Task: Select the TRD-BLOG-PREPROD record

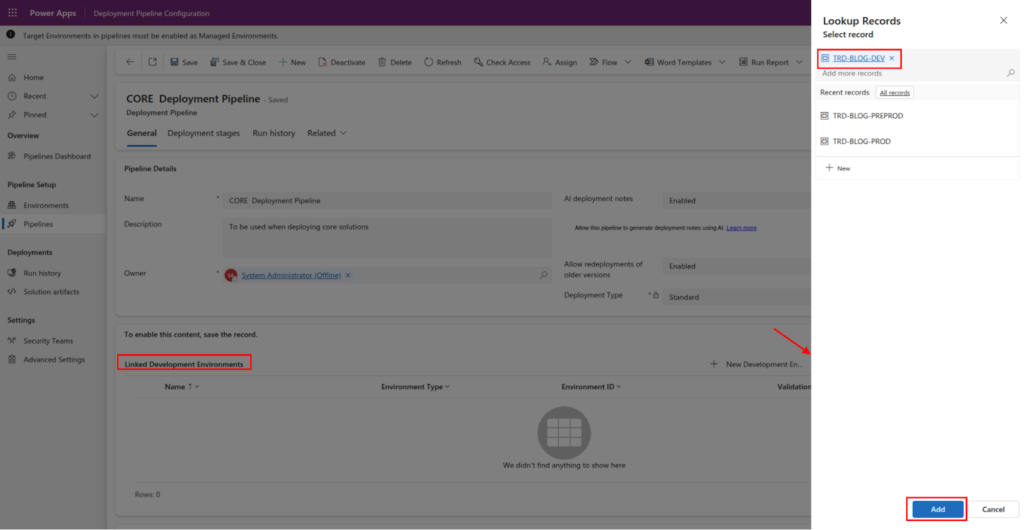Action: 867,116
